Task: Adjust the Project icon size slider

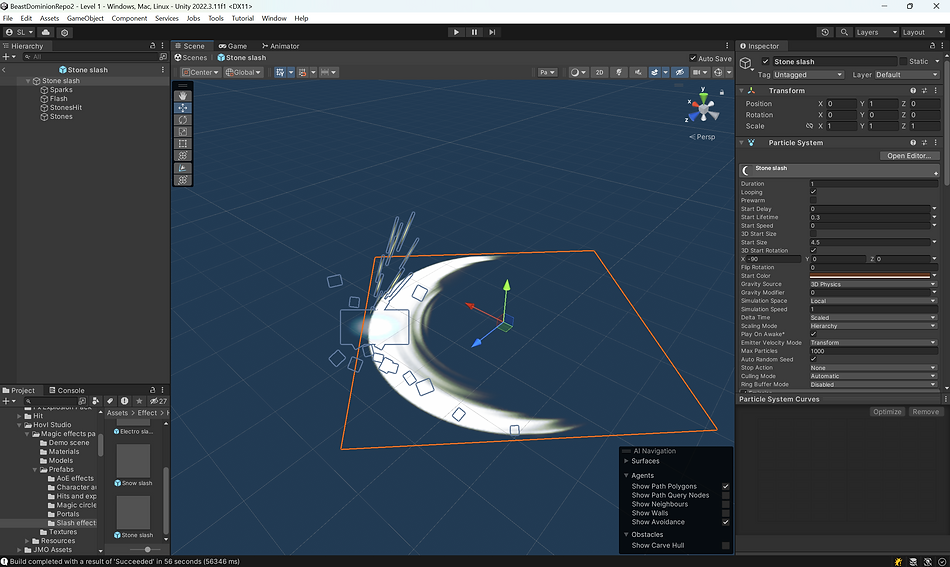Action: [147, 549]
